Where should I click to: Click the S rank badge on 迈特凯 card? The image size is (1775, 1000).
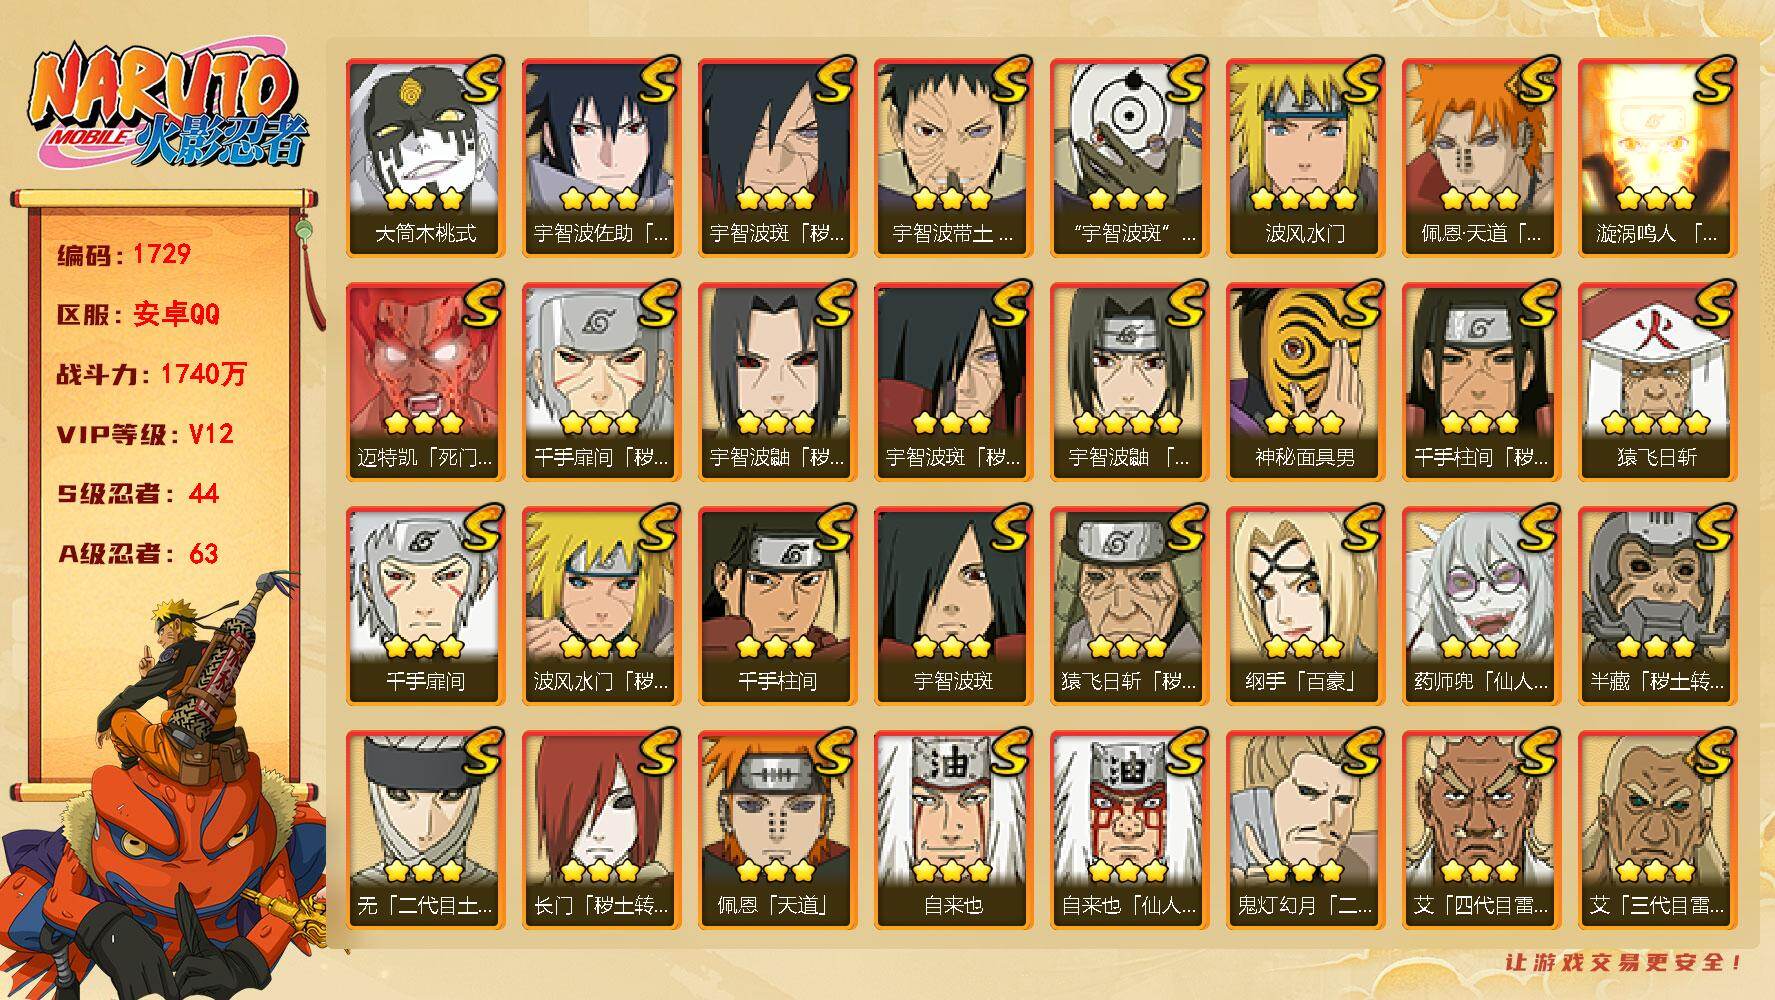click(x=479, y=303)
